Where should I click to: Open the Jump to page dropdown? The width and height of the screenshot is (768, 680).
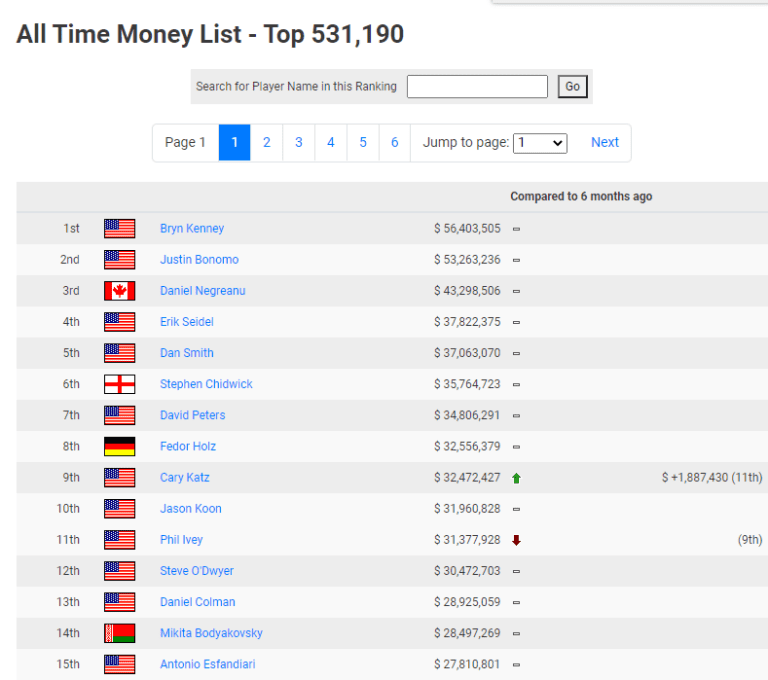(540, 143)
